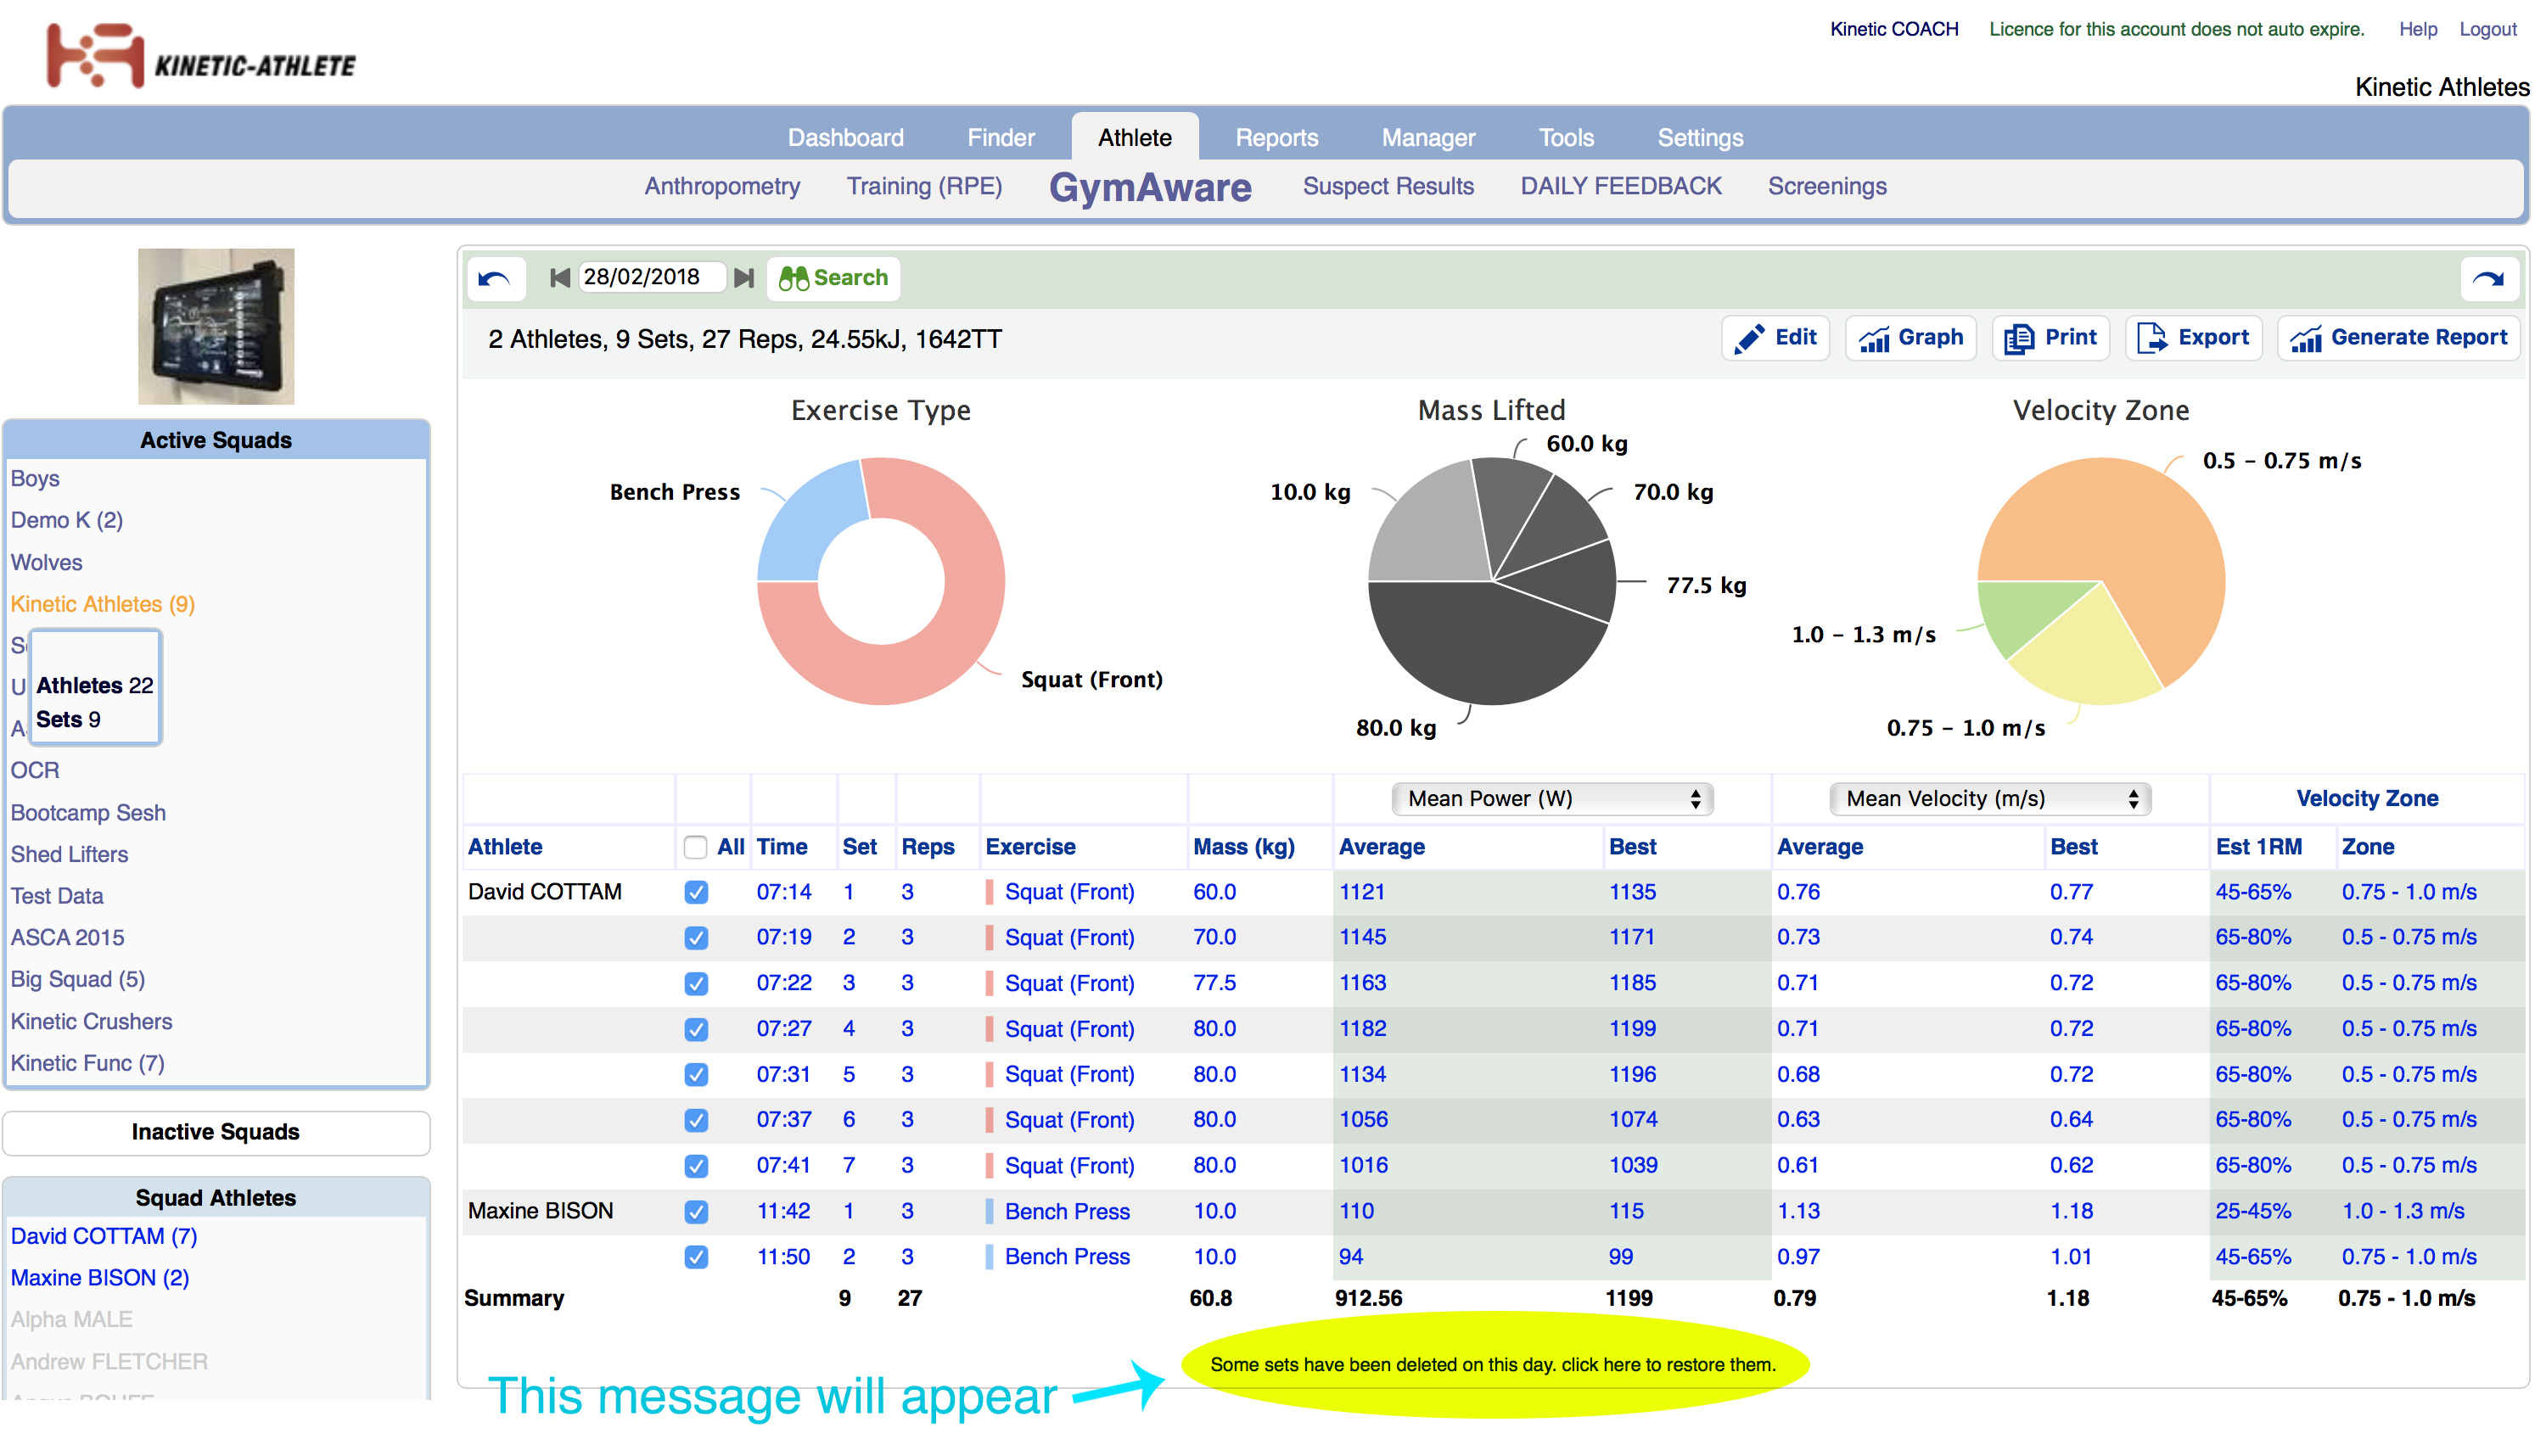
Task: Click the Print button
Action: click(2050, 338)
